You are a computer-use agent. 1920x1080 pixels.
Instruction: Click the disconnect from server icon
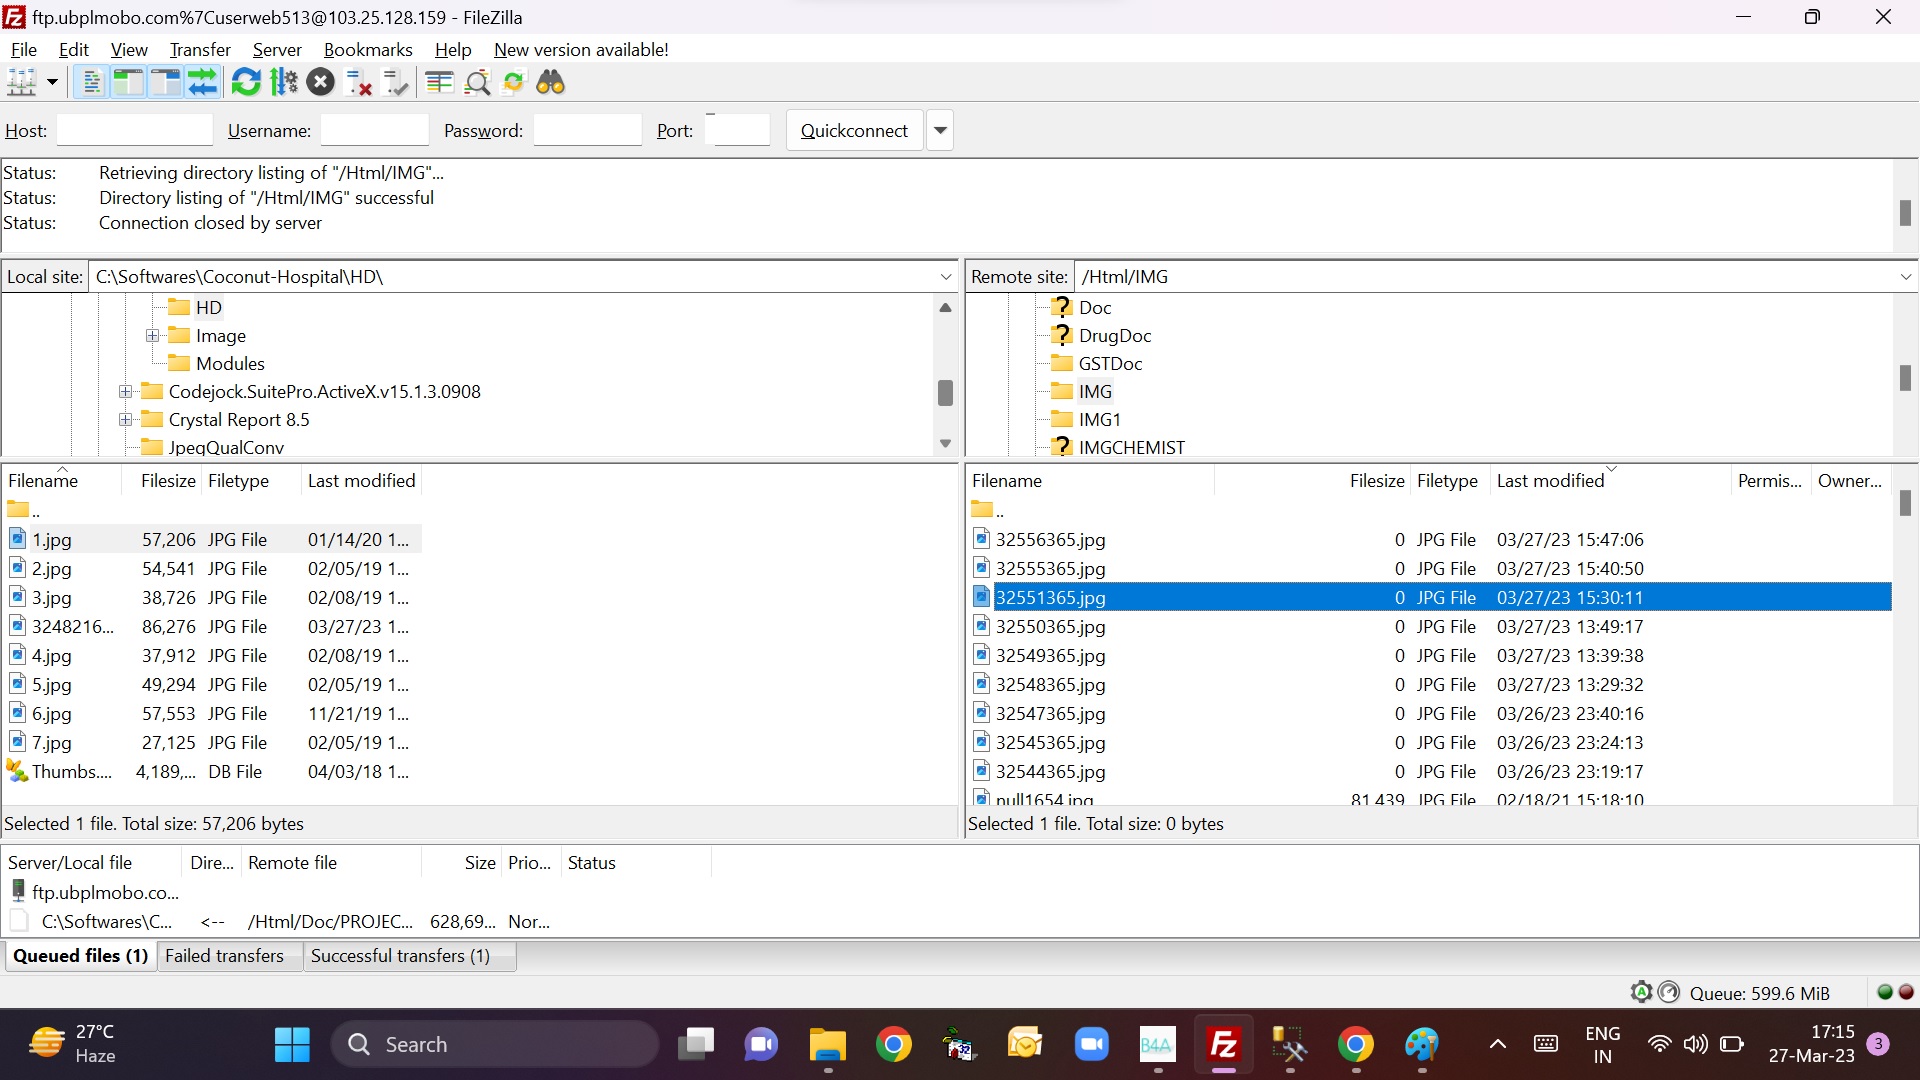[x=358, y=83]
